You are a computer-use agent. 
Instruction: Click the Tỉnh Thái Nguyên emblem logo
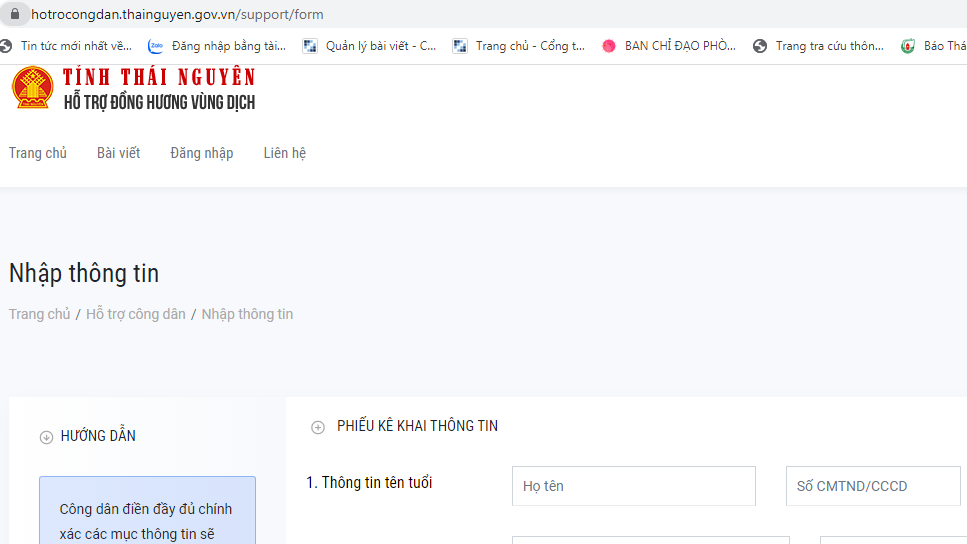coord(31,88)
